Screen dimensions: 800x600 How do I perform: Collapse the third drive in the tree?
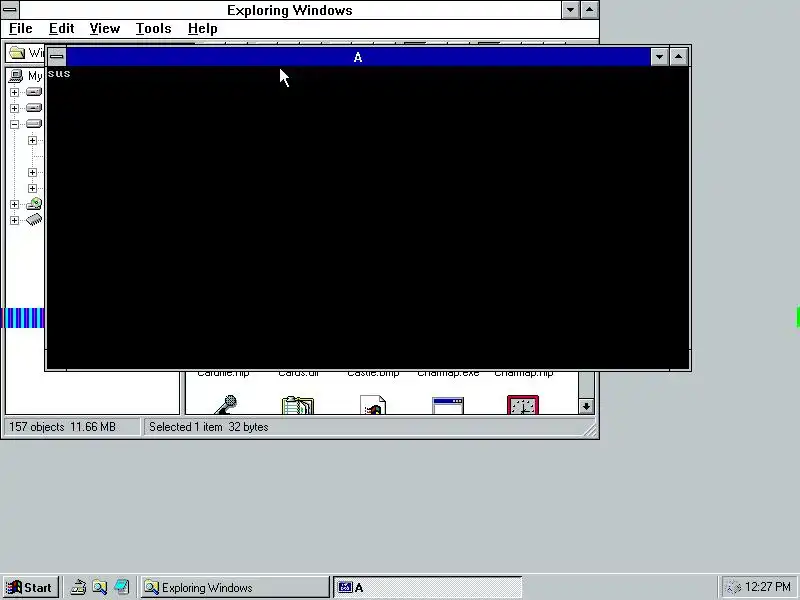click(14, 124)
